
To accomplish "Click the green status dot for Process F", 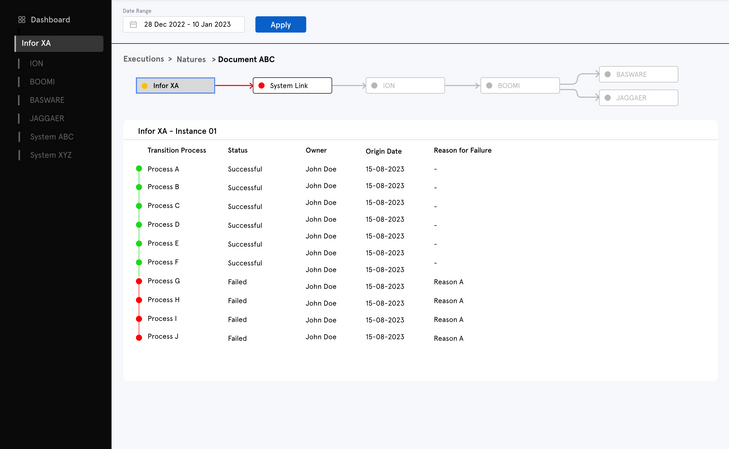I will (x=139, y=262).
